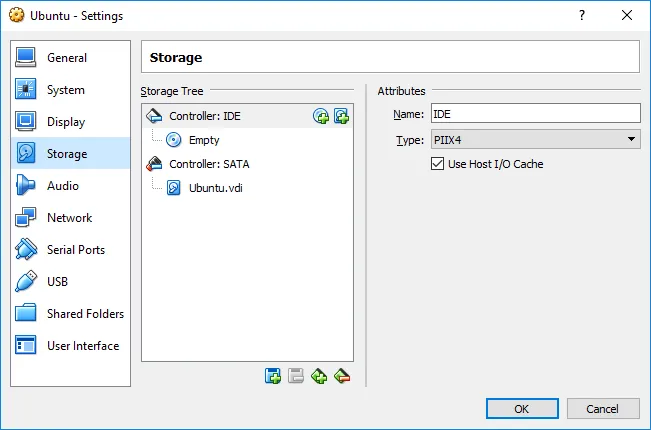Image resolution: width=651 pixels, height=430 pixels.
Task: Open the Audio settings page
Action: (x=62, y=186)
